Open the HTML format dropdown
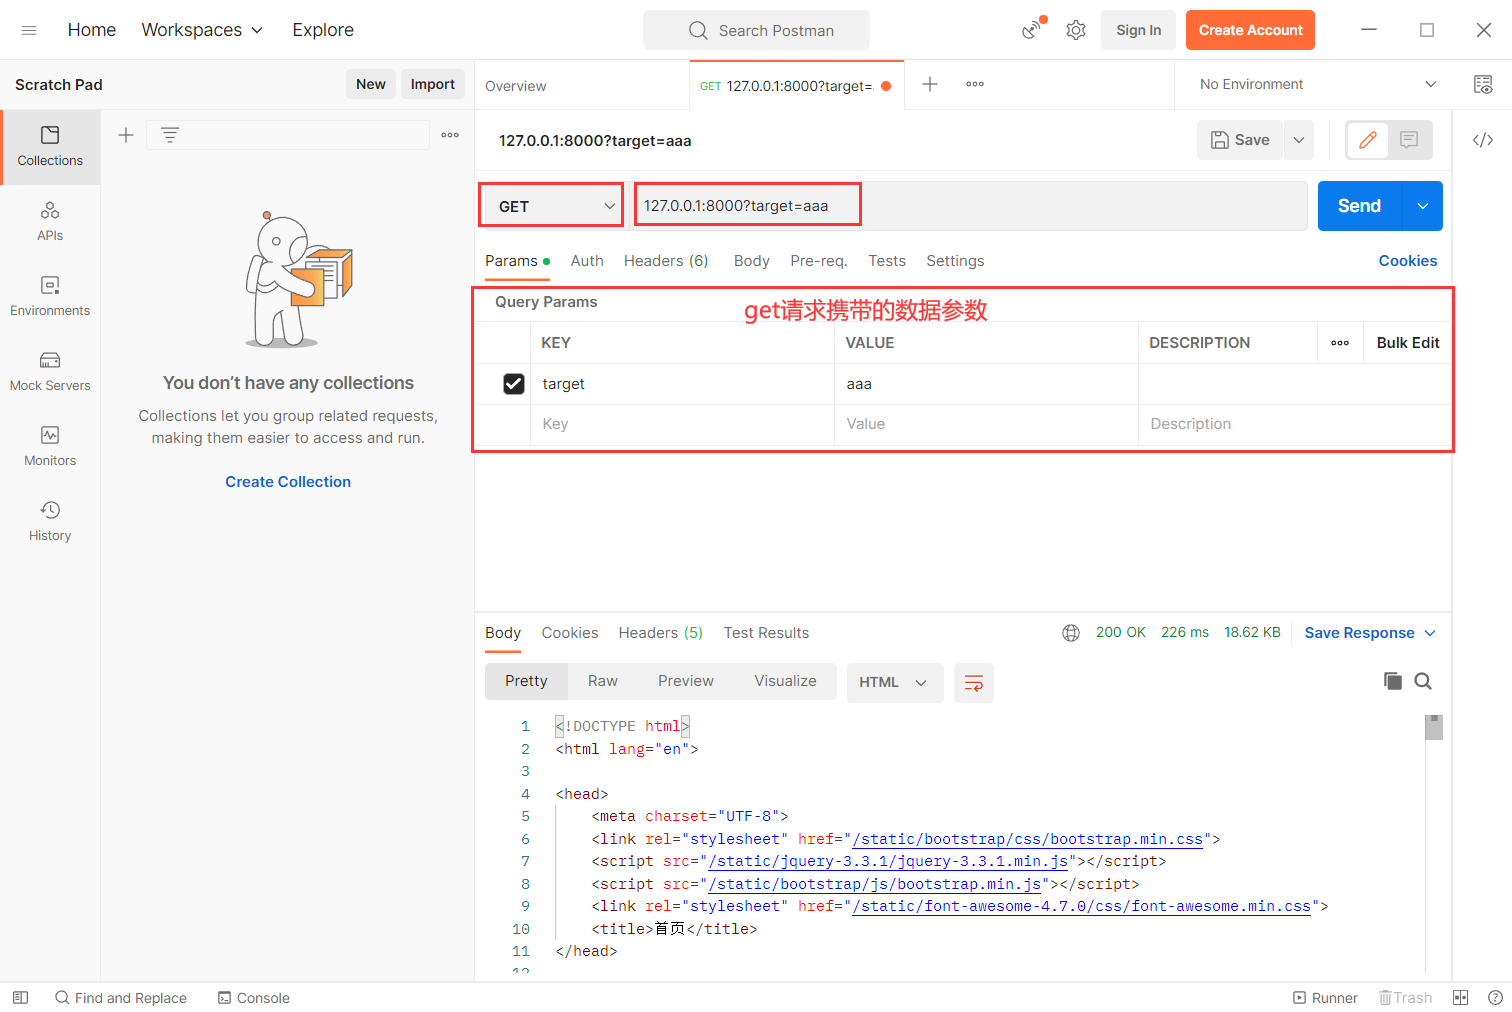 (x=894, y=683)
